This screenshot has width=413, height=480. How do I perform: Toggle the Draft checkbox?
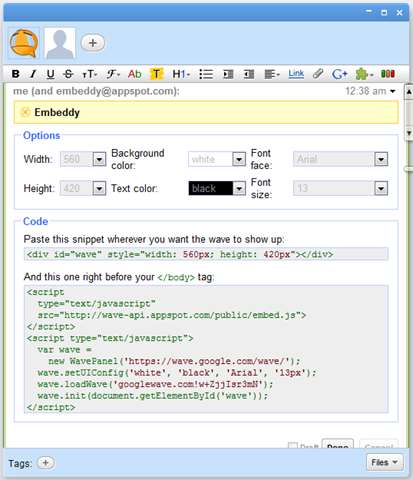pos(292,446)
